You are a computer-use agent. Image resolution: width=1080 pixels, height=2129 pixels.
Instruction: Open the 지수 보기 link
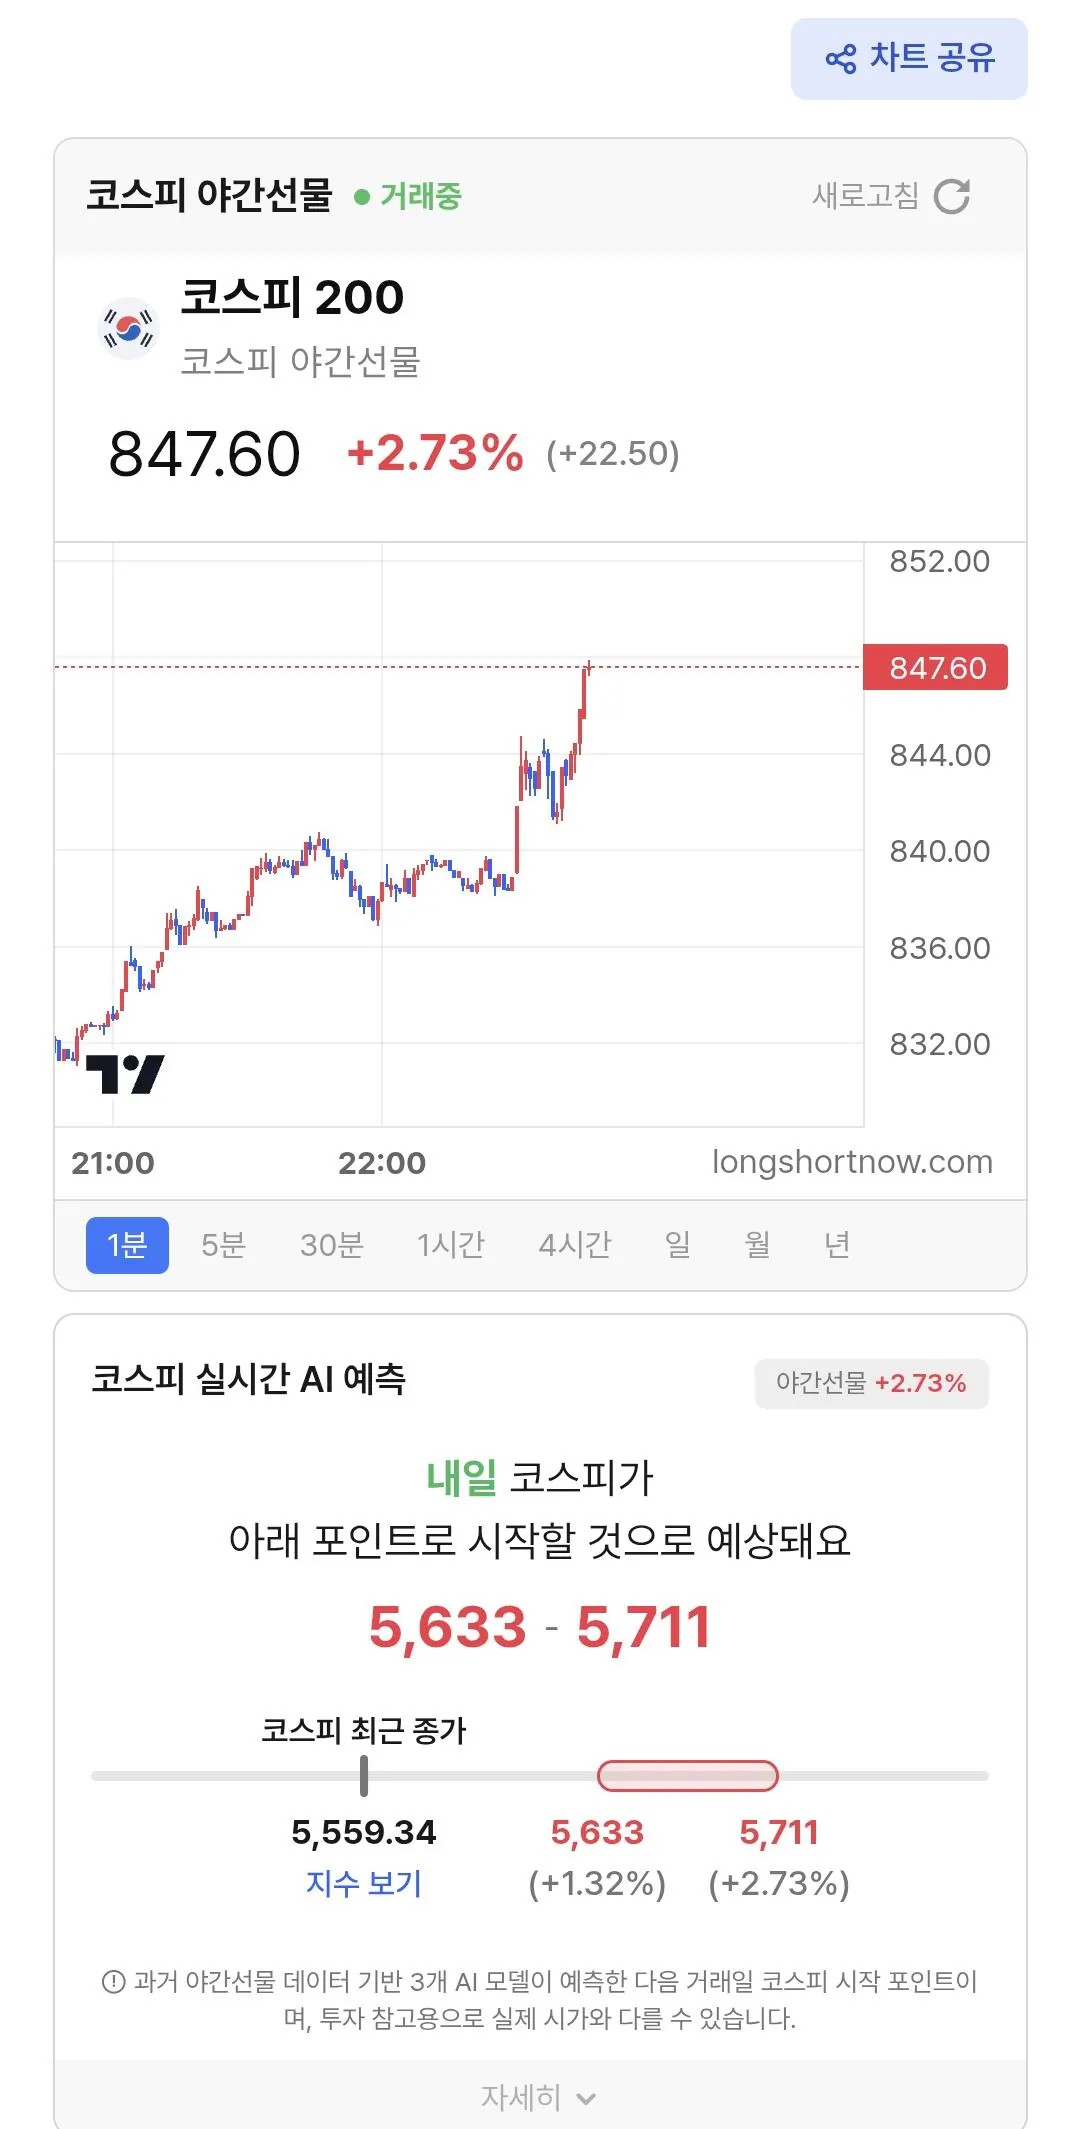click(364, 1884)
